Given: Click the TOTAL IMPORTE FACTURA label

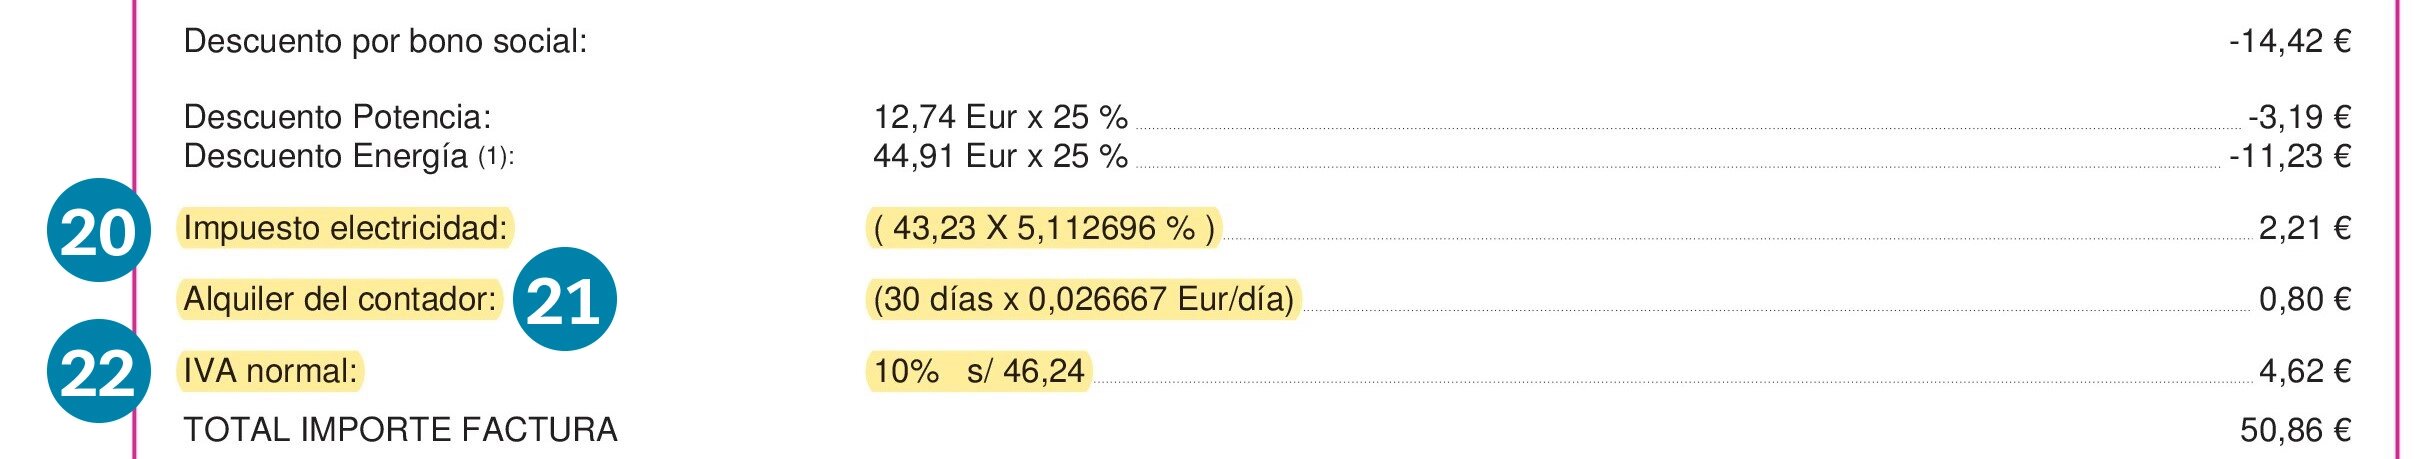Looking at the screenshot, I should click(401, 430).
